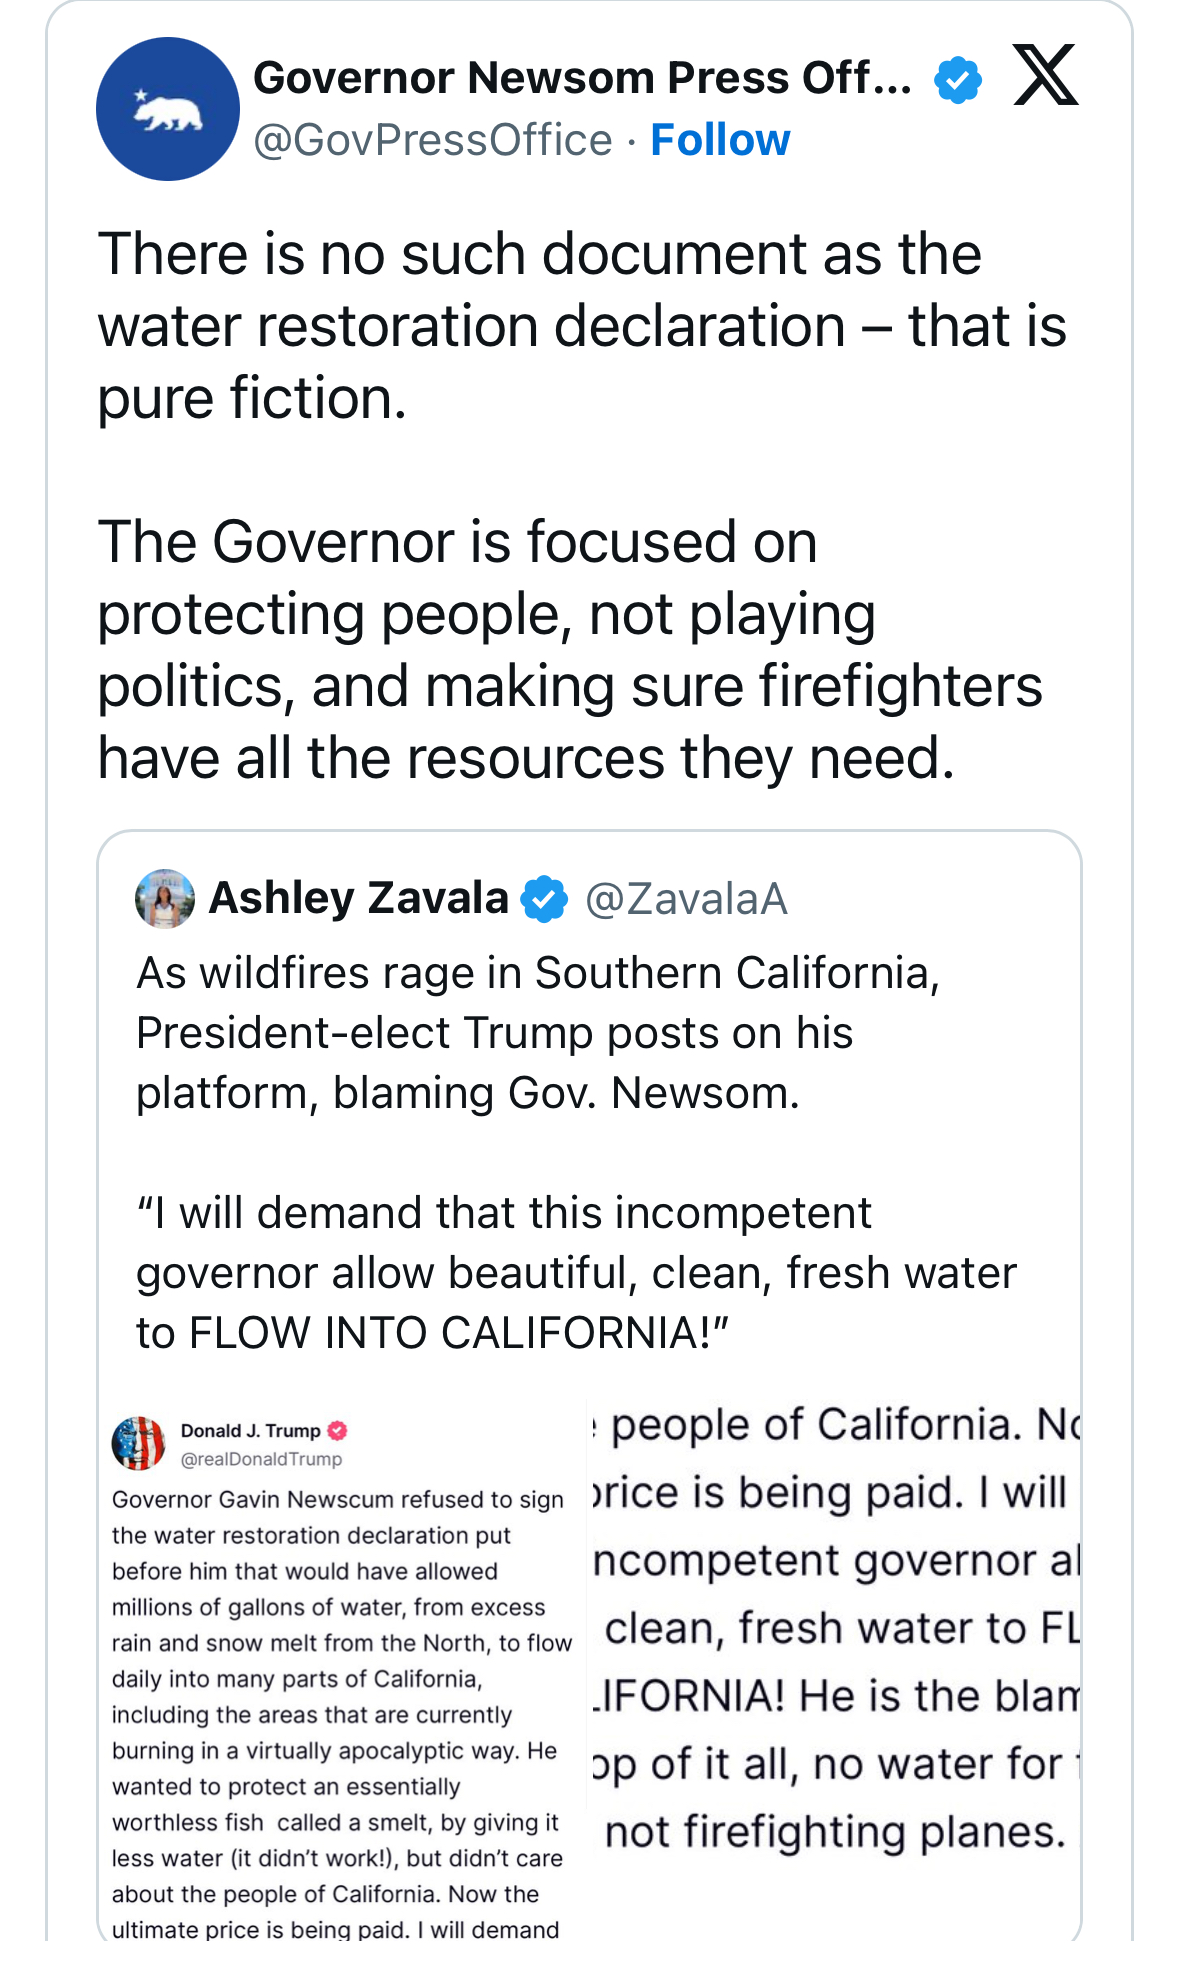
Task: Click the 'The Governor is focused on' paragraph
Action: point(570,650)
